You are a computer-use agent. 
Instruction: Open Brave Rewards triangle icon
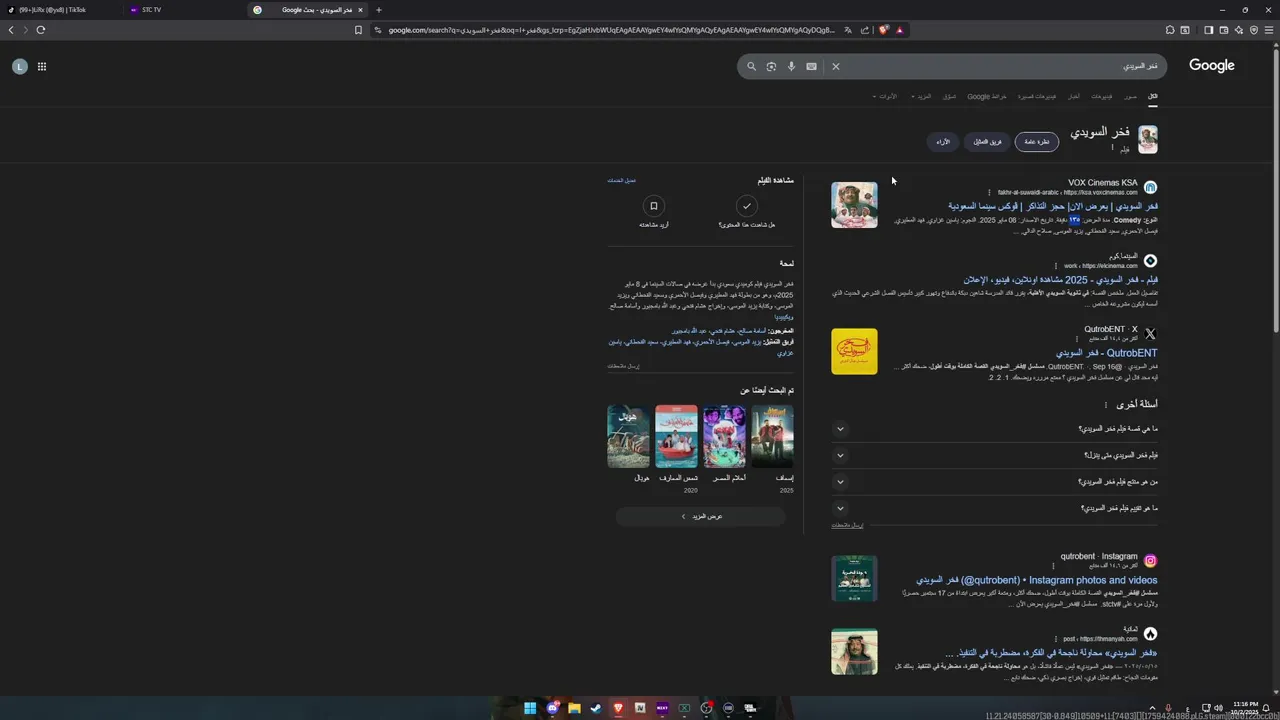[900, 30]
